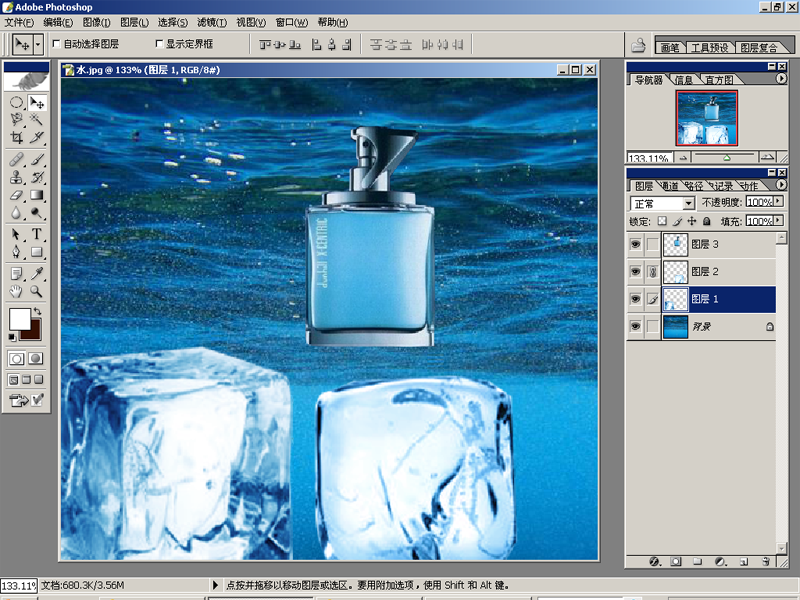Select the Dodge tool
Image resolution: width=800 pixels, height=600 pixels.
click(36, 212)
